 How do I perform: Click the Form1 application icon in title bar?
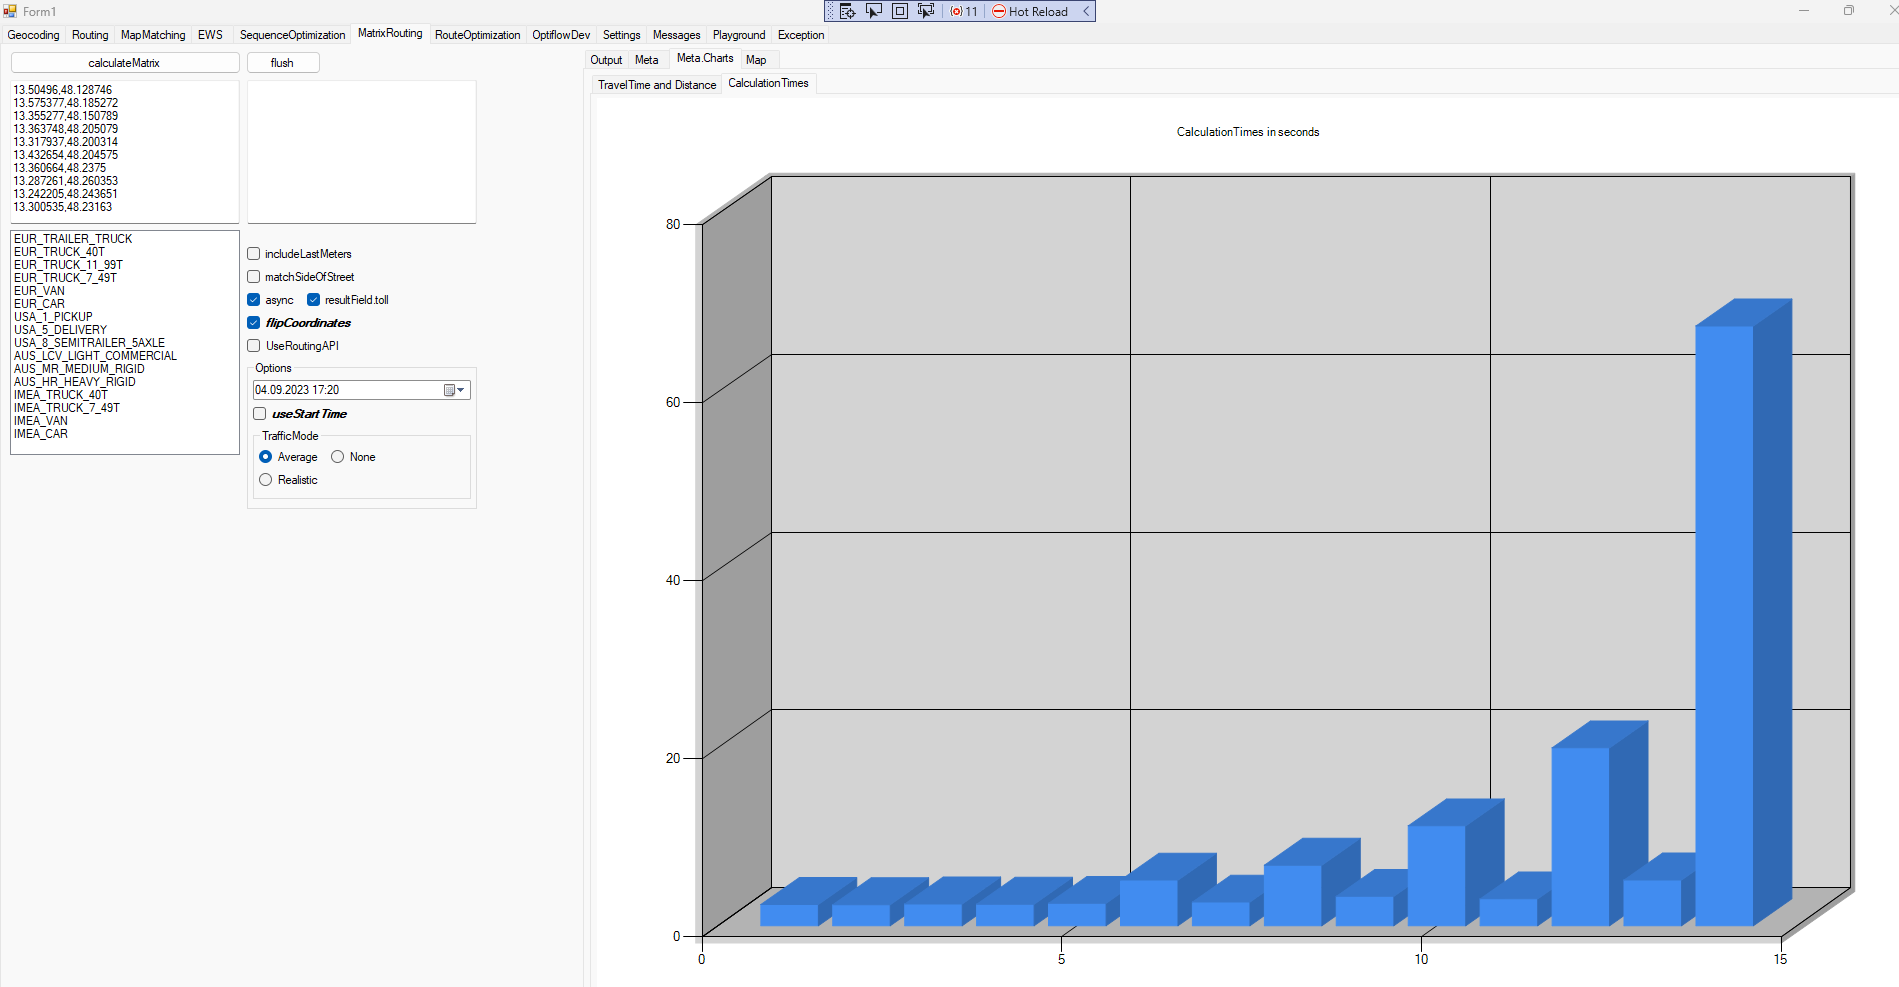[10, 11]
